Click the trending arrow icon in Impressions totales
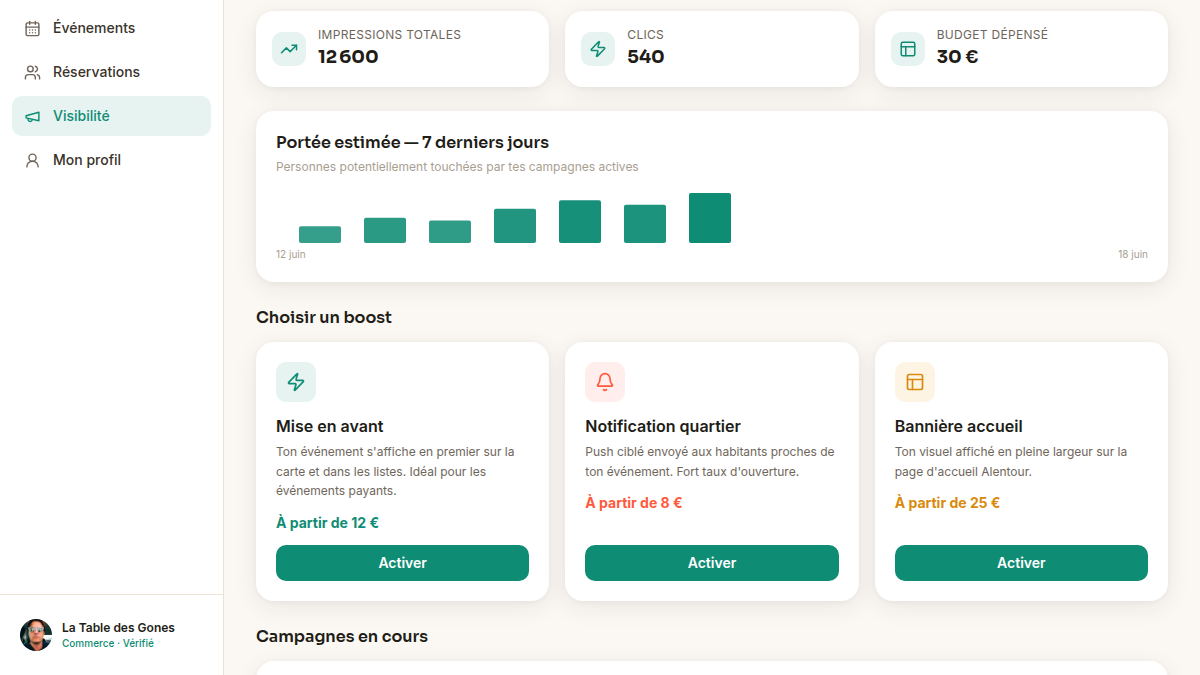Screen dimensions: 1200x675 [x=289, y=49]
